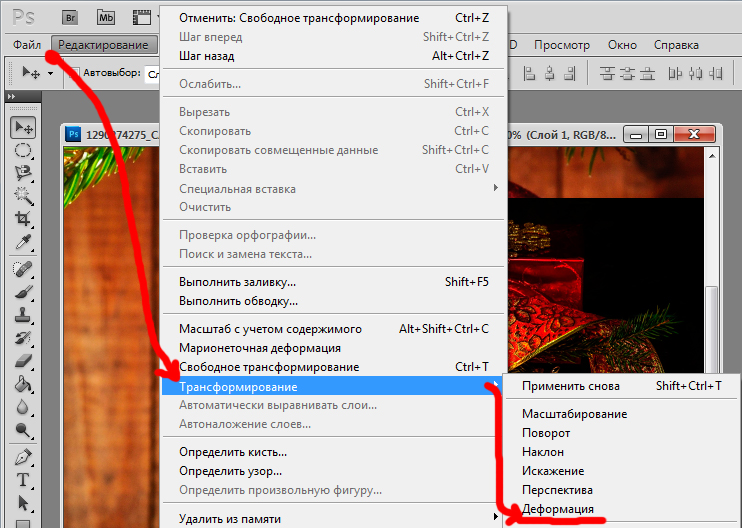Select the Horizontal Type tool
This screenshot has width=742, height=528.
tap(23, 480)
